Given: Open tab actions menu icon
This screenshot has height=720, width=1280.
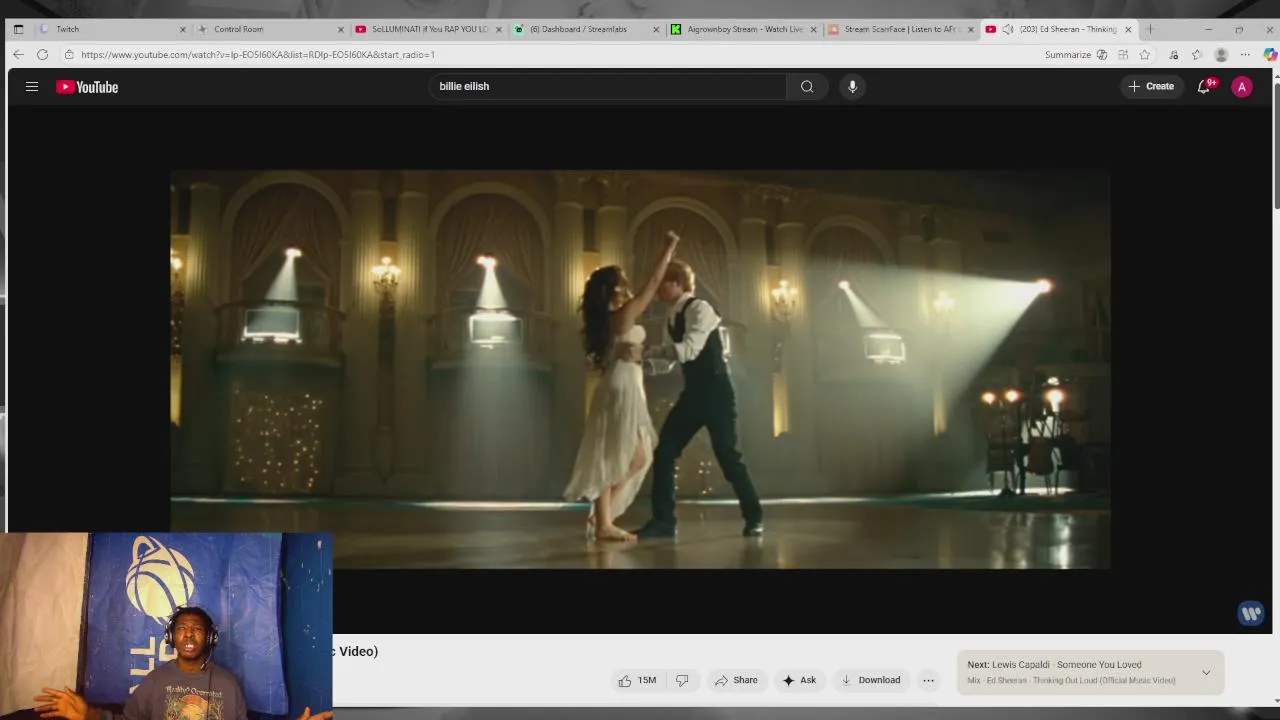Looking at the screenshot, I should [x=18, y=29].
